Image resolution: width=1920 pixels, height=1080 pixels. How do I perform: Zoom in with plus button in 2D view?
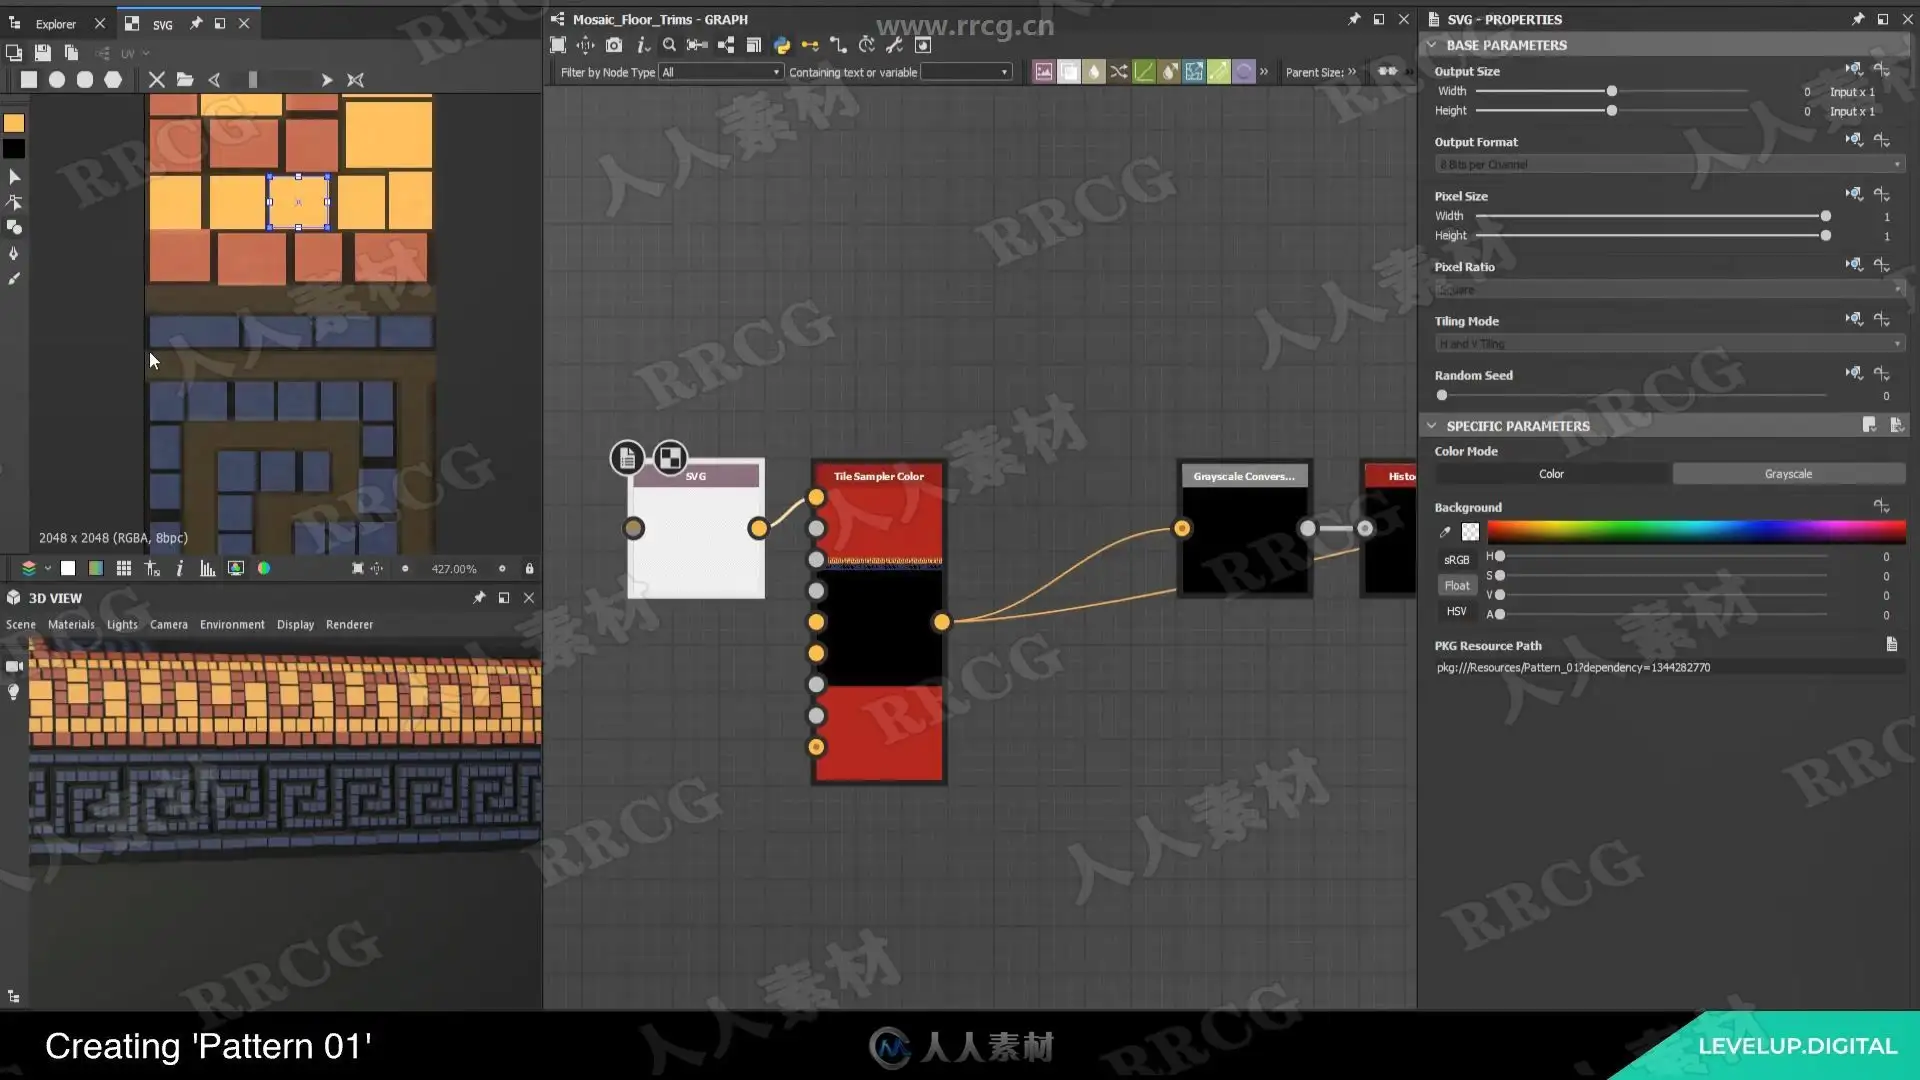502,569
